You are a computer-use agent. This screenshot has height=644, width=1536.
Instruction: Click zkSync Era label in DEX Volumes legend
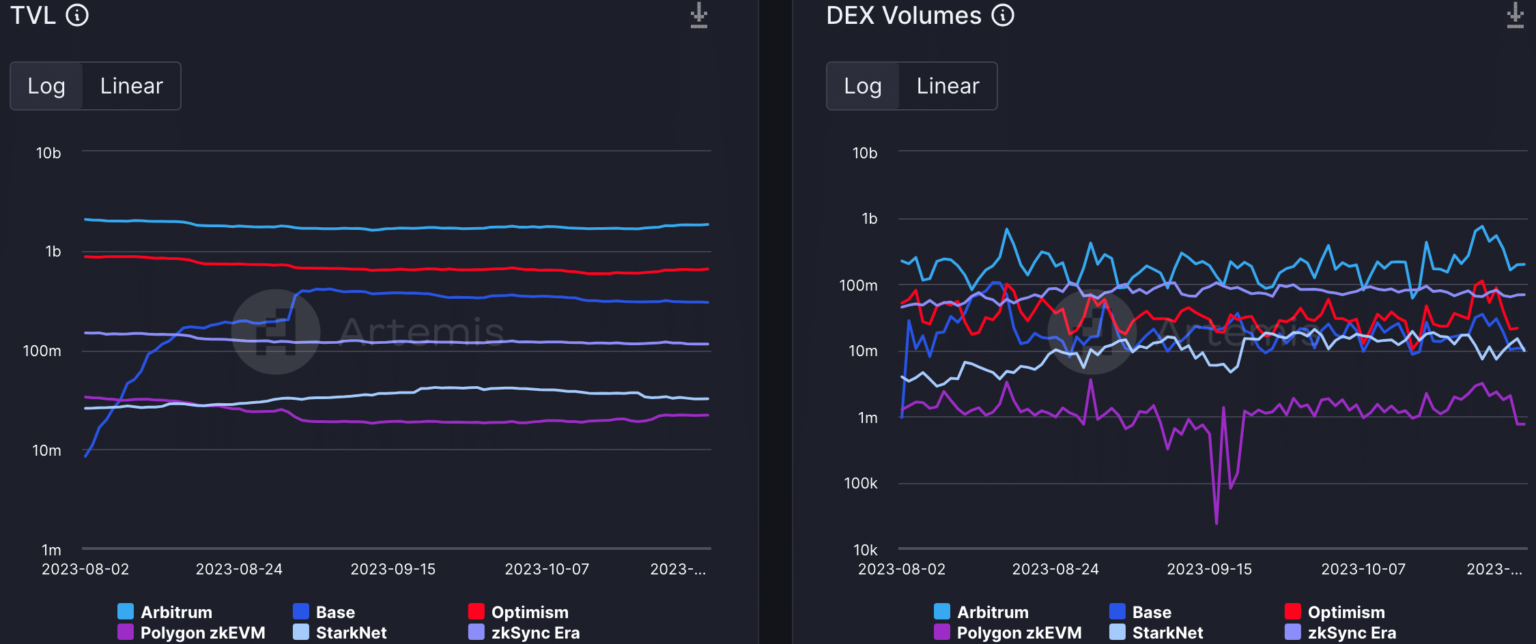1353,632
